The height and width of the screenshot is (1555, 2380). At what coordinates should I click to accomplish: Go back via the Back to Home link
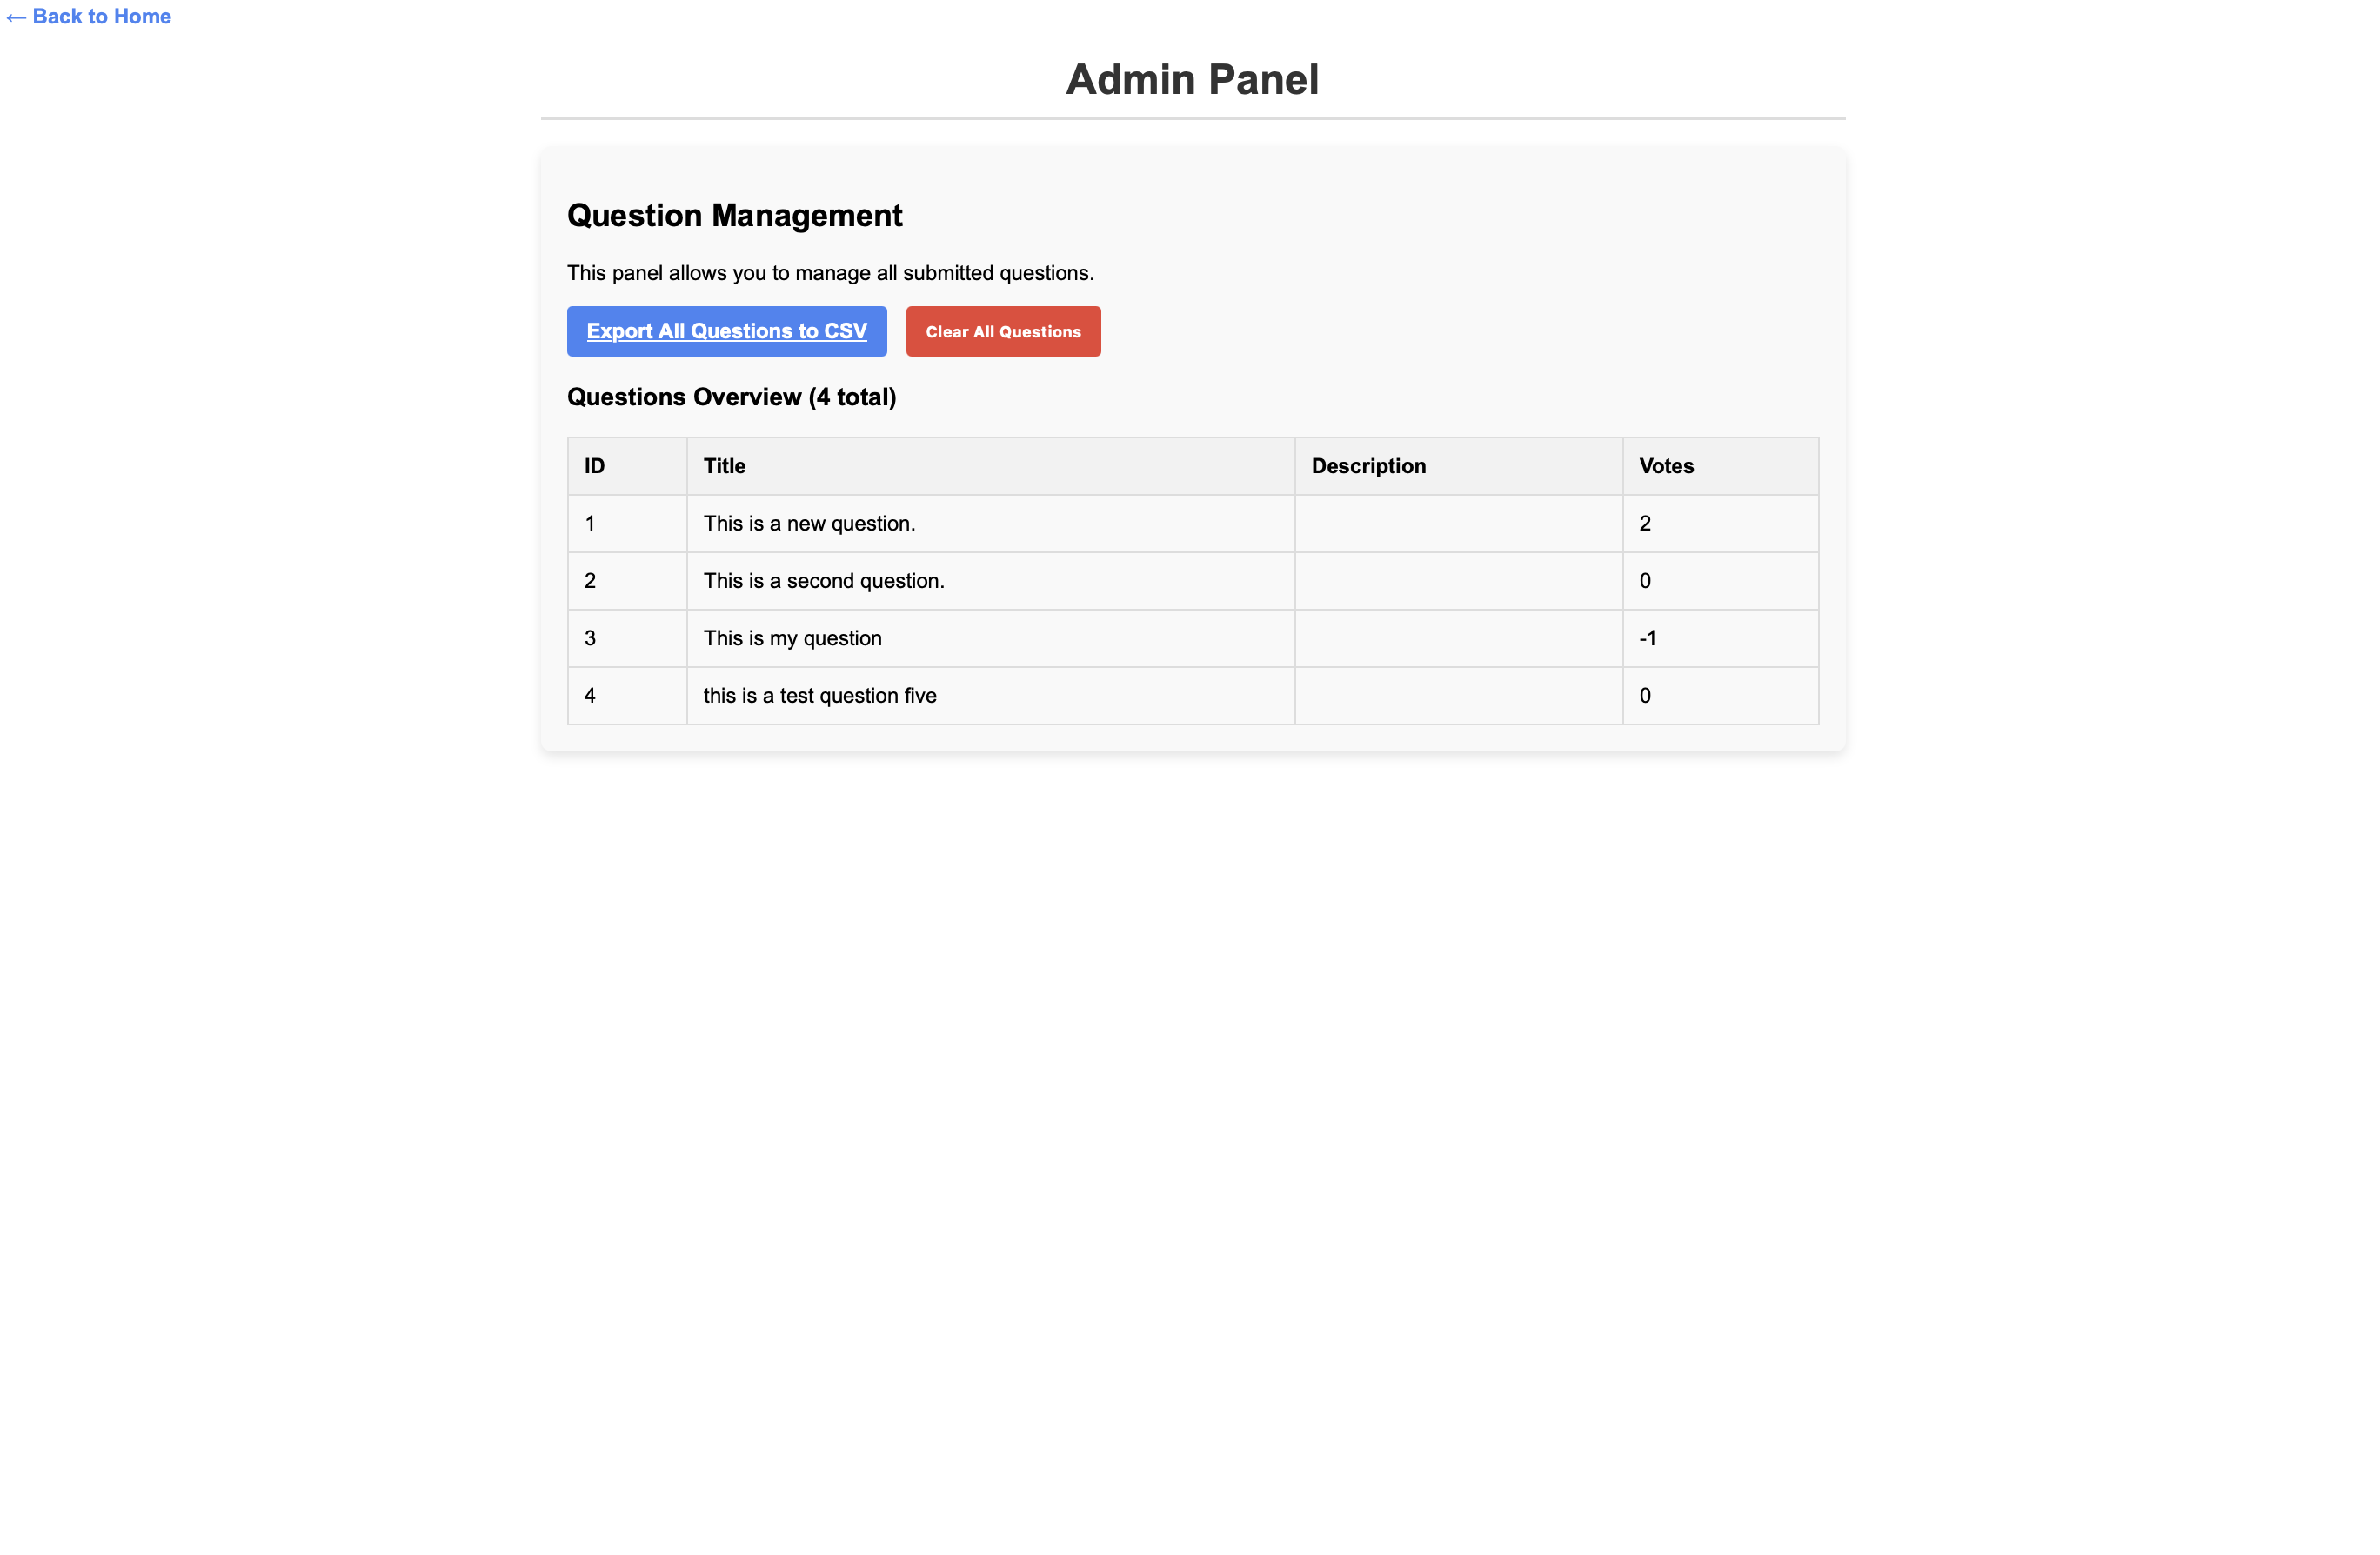click(88, 16)
